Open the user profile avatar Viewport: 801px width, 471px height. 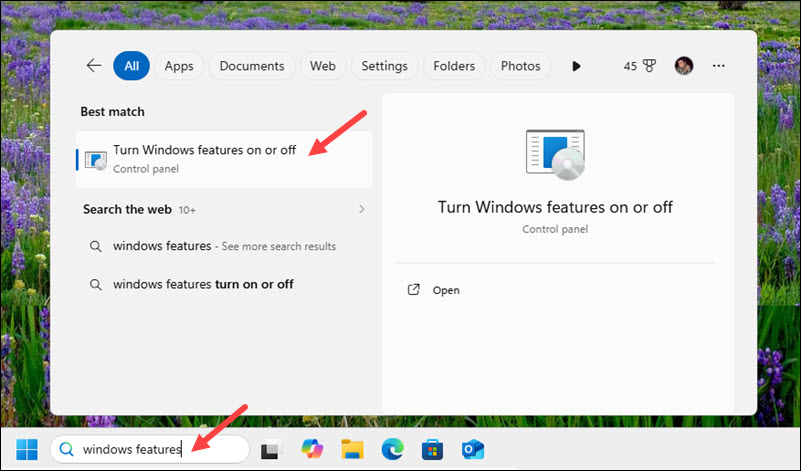(684, 65)
